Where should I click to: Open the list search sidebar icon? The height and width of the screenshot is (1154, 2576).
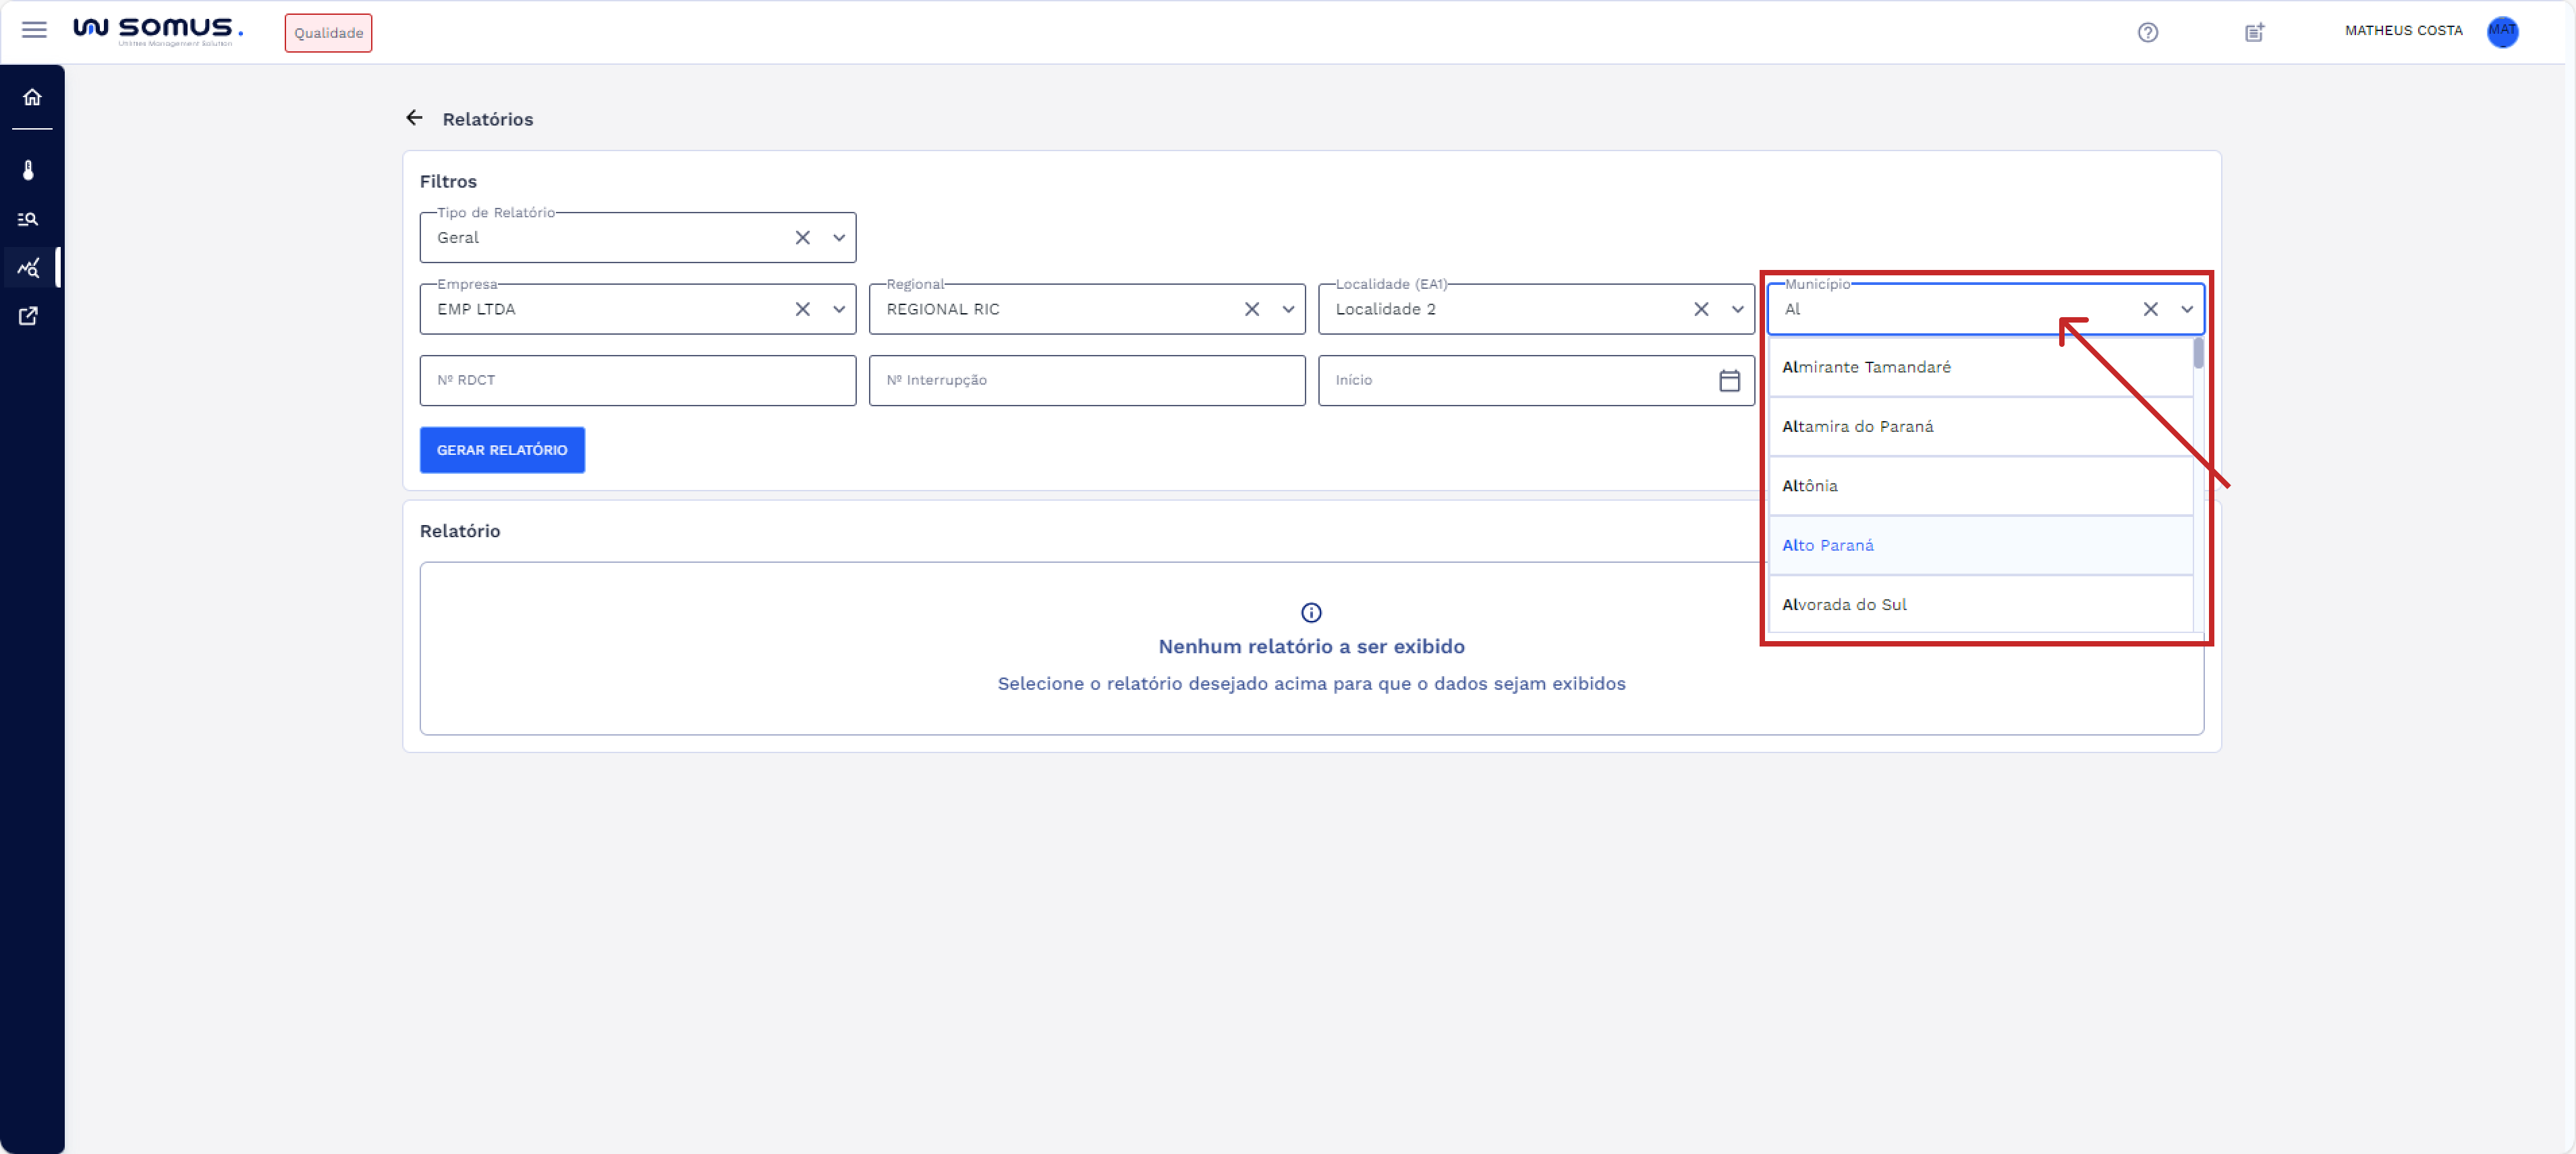tap(29, 219)
